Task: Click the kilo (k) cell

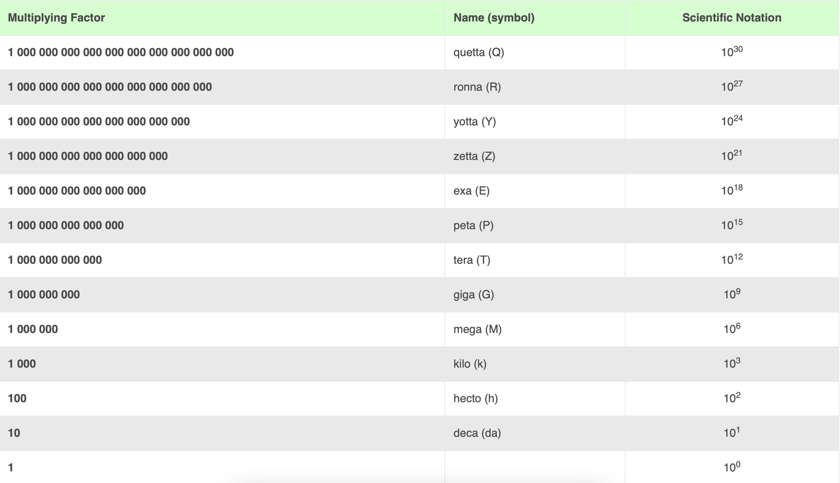Action: 470,364
